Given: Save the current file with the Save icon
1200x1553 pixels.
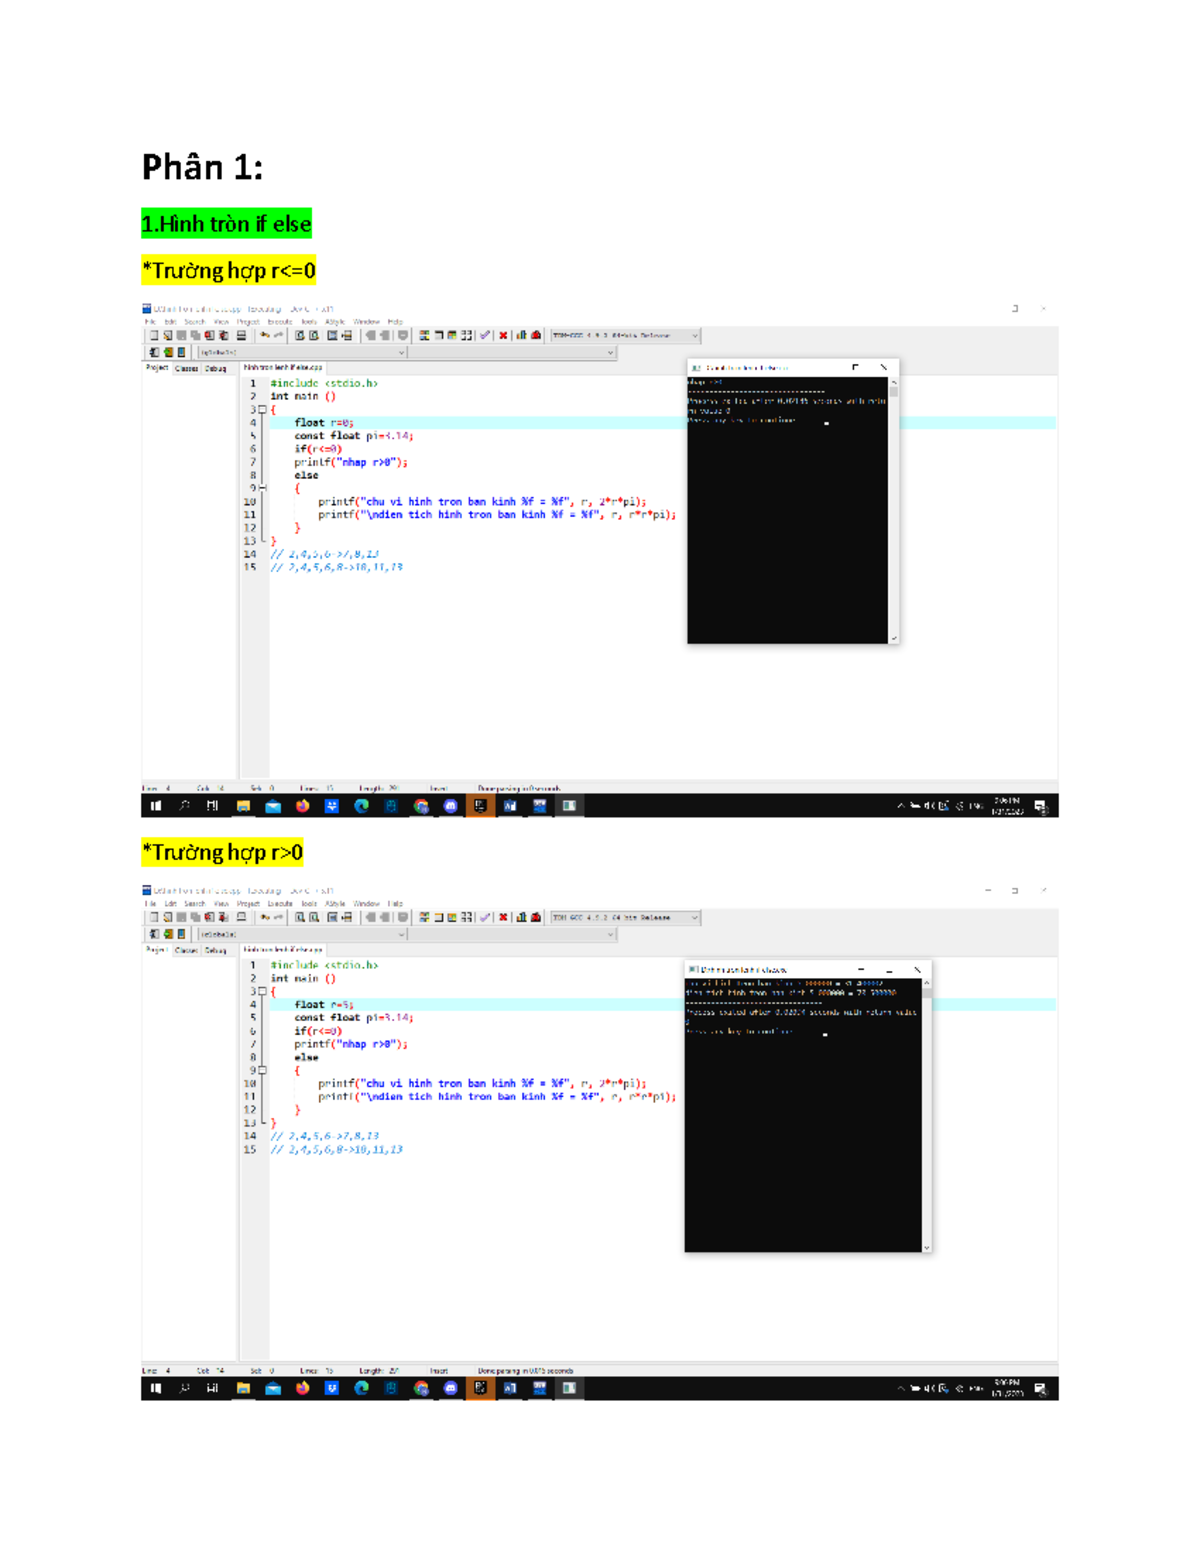Looking at the screenshot, I should tap(182, 335).
